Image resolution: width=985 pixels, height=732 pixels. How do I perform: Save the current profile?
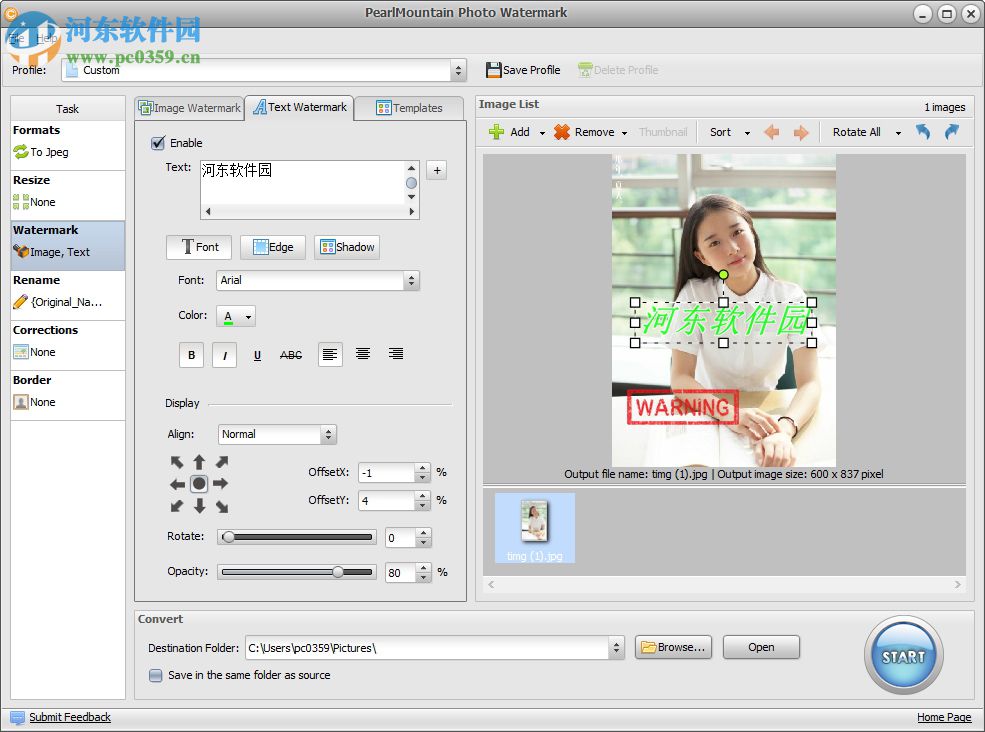[523, 69]
